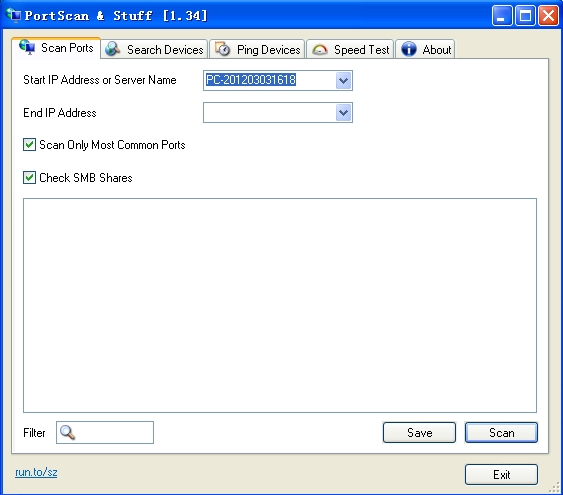Click the About info icon
The width and height of the screenshot is (563, 495).
(x=409, y=49)
